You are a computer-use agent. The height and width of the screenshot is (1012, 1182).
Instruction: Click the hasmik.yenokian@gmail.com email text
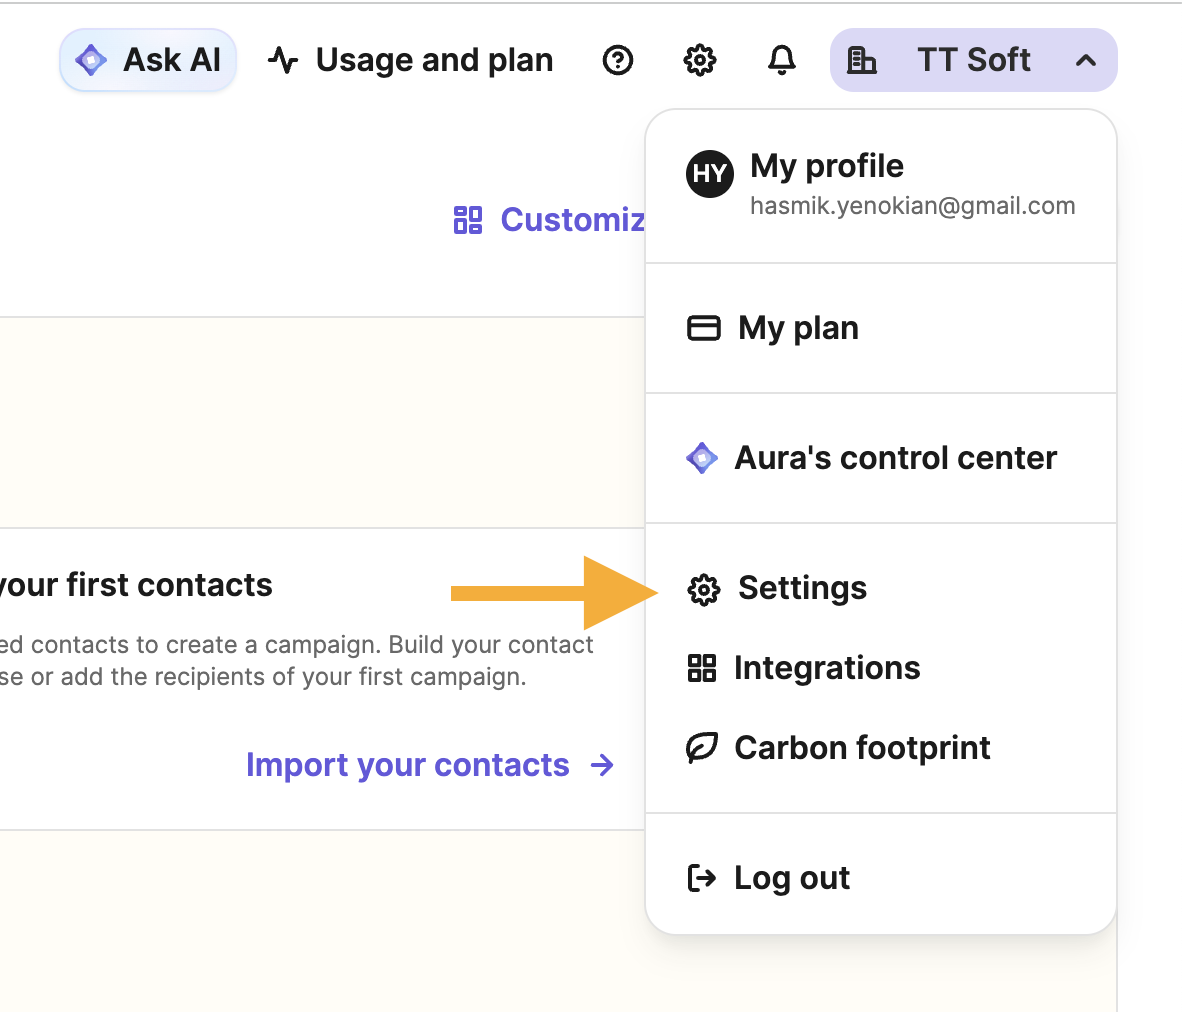pos(912,206)
